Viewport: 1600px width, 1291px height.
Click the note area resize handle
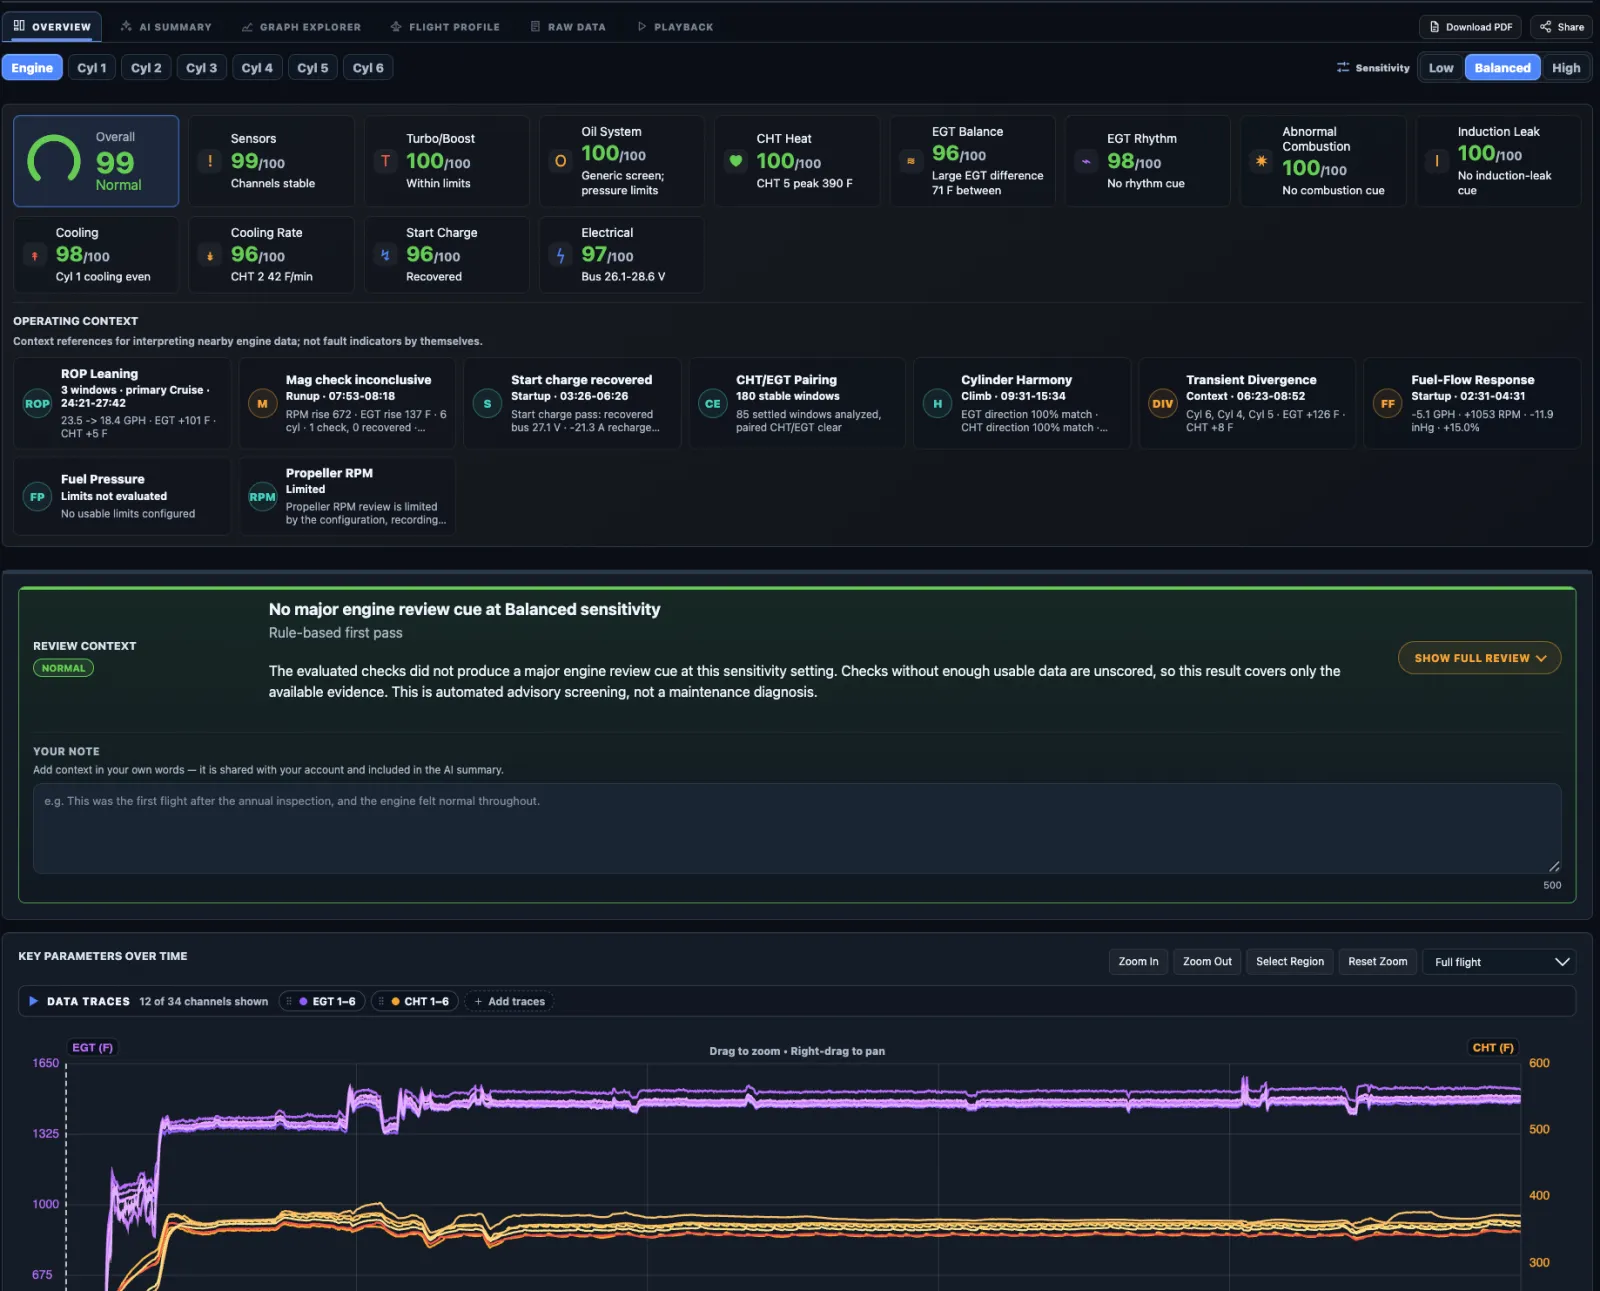1554,866
